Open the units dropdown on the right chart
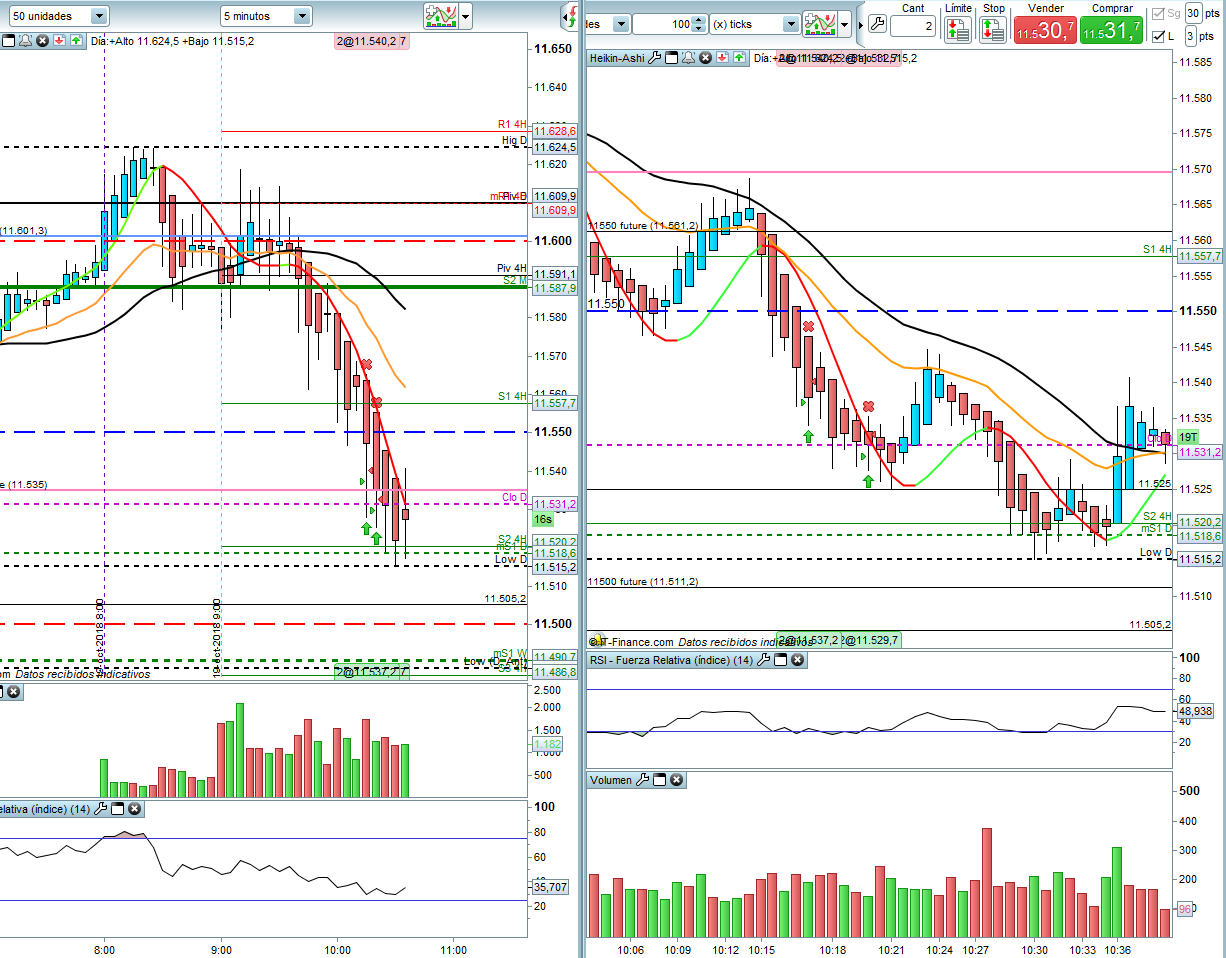Viewport: 1226px width, 958px height. tap(620, 23)
